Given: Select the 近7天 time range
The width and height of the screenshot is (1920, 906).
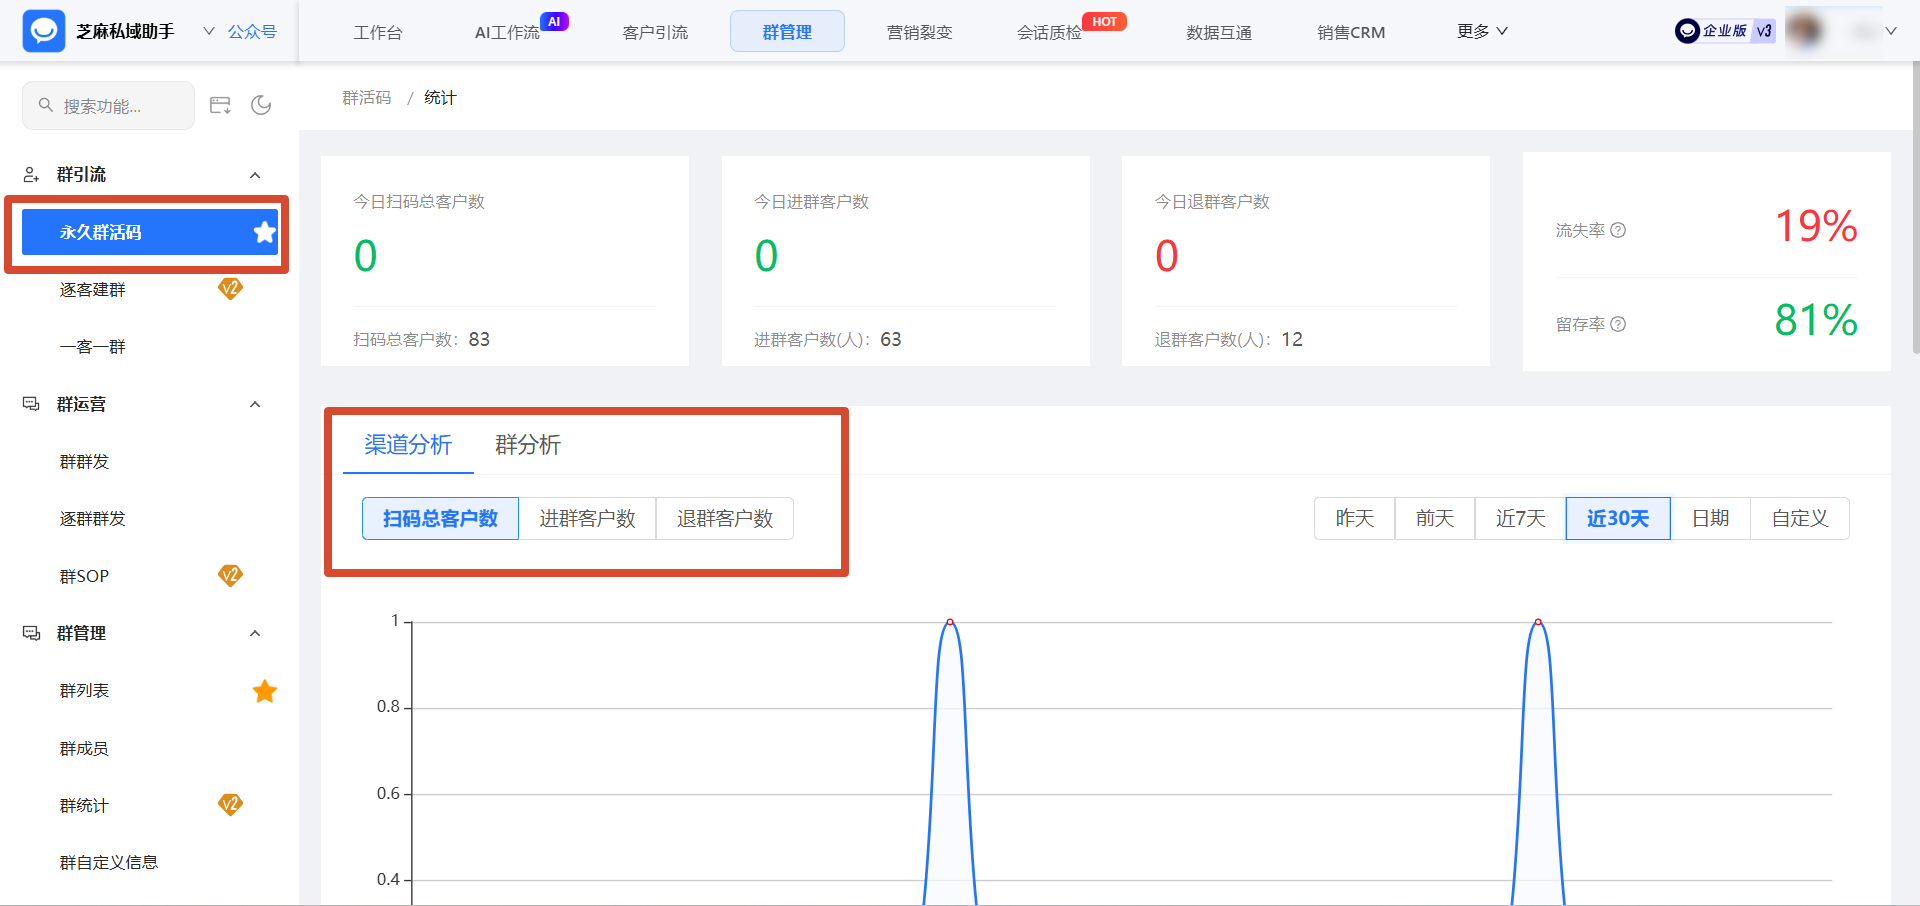Looking at the screenshot, I should (1520, 518).
